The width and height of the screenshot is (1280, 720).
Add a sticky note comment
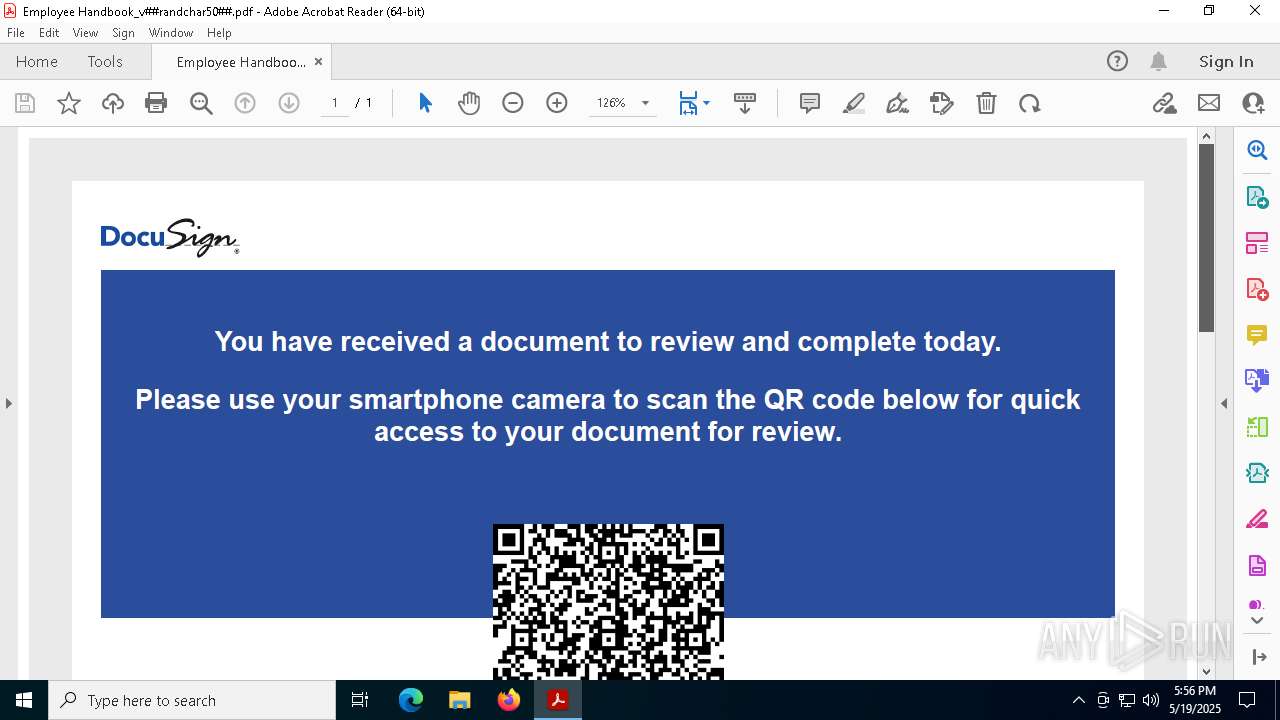point(810,103)
